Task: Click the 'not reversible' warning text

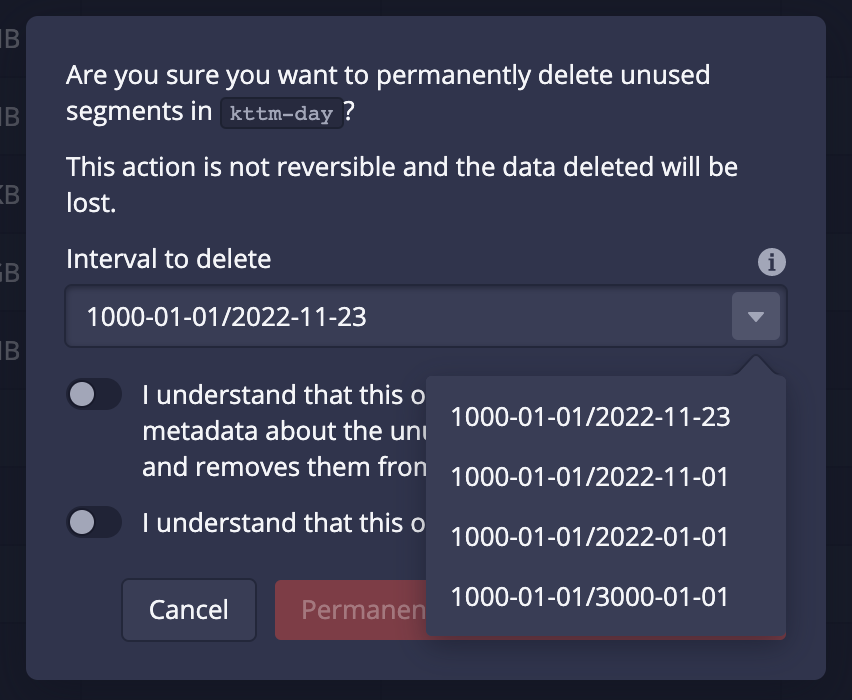Action: coord(400,167)
